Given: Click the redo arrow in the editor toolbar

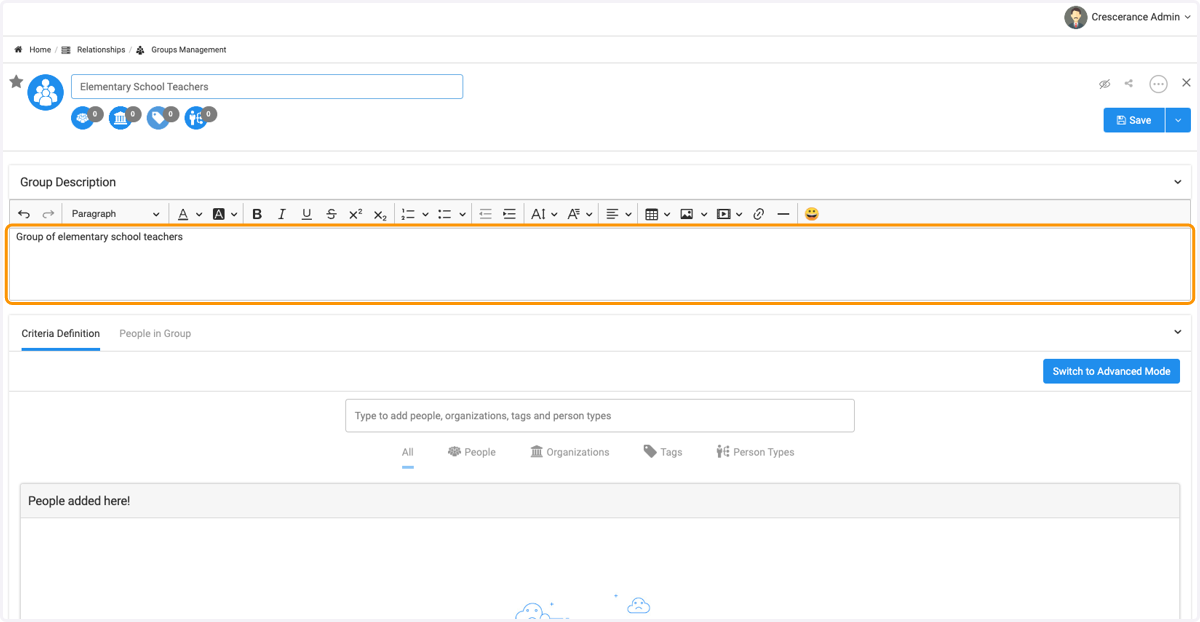Looking at the screenshot, I should coord(48,214).
